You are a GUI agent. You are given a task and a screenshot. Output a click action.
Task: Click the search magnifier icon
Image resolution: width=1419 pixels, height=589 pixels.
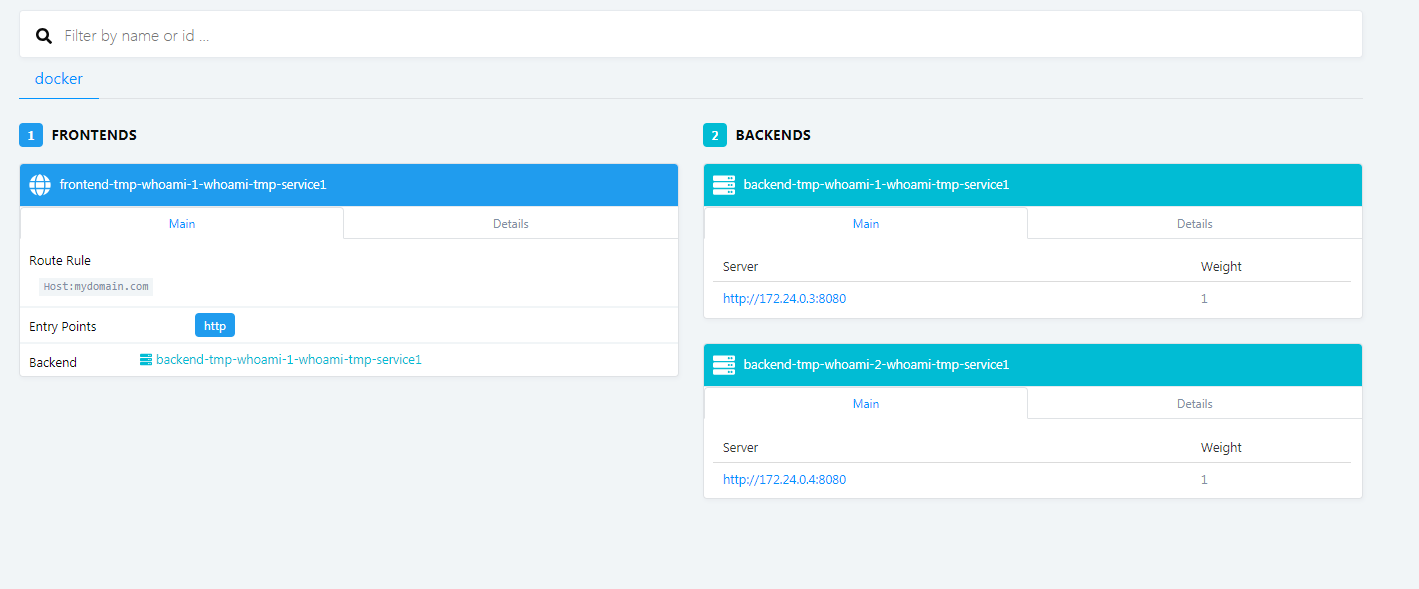coord(44,34)
